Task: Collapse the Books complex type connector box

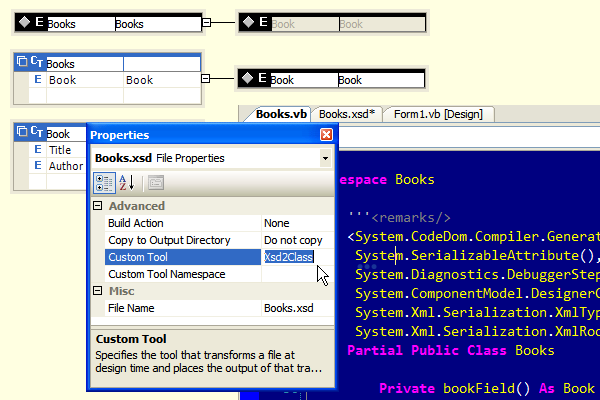Action: [x=205, y=78]
